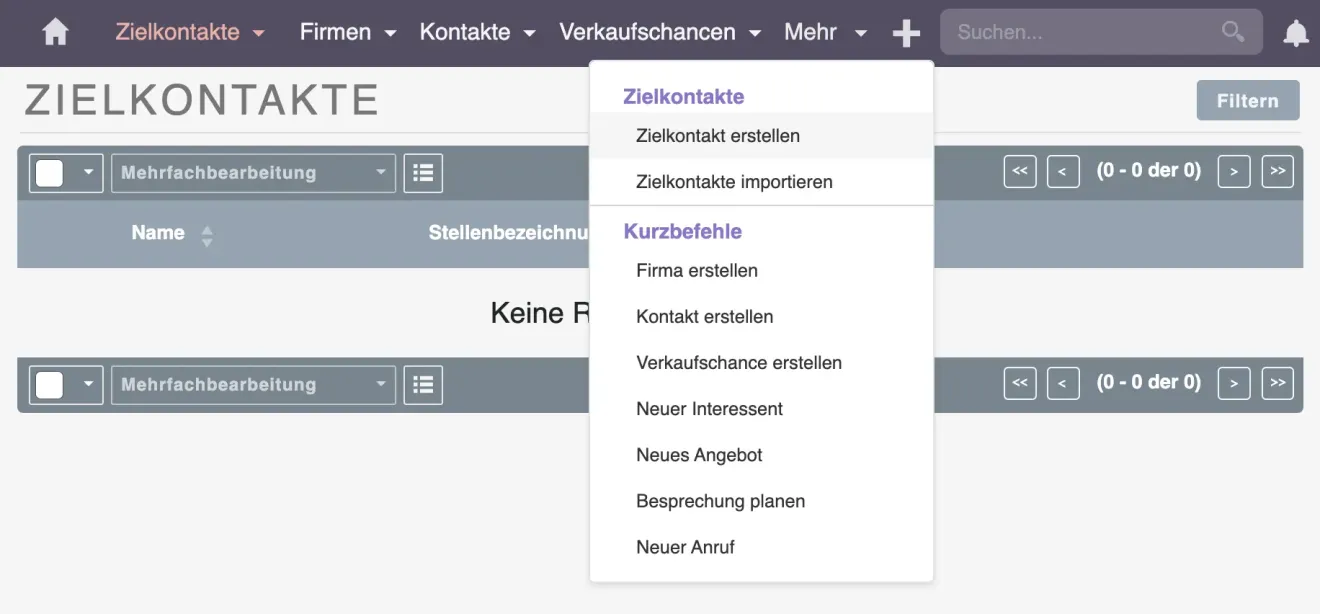
Task: Open the selection options arrow next to the checkbox
Action: pyautogui.click(x=88, y=172)
